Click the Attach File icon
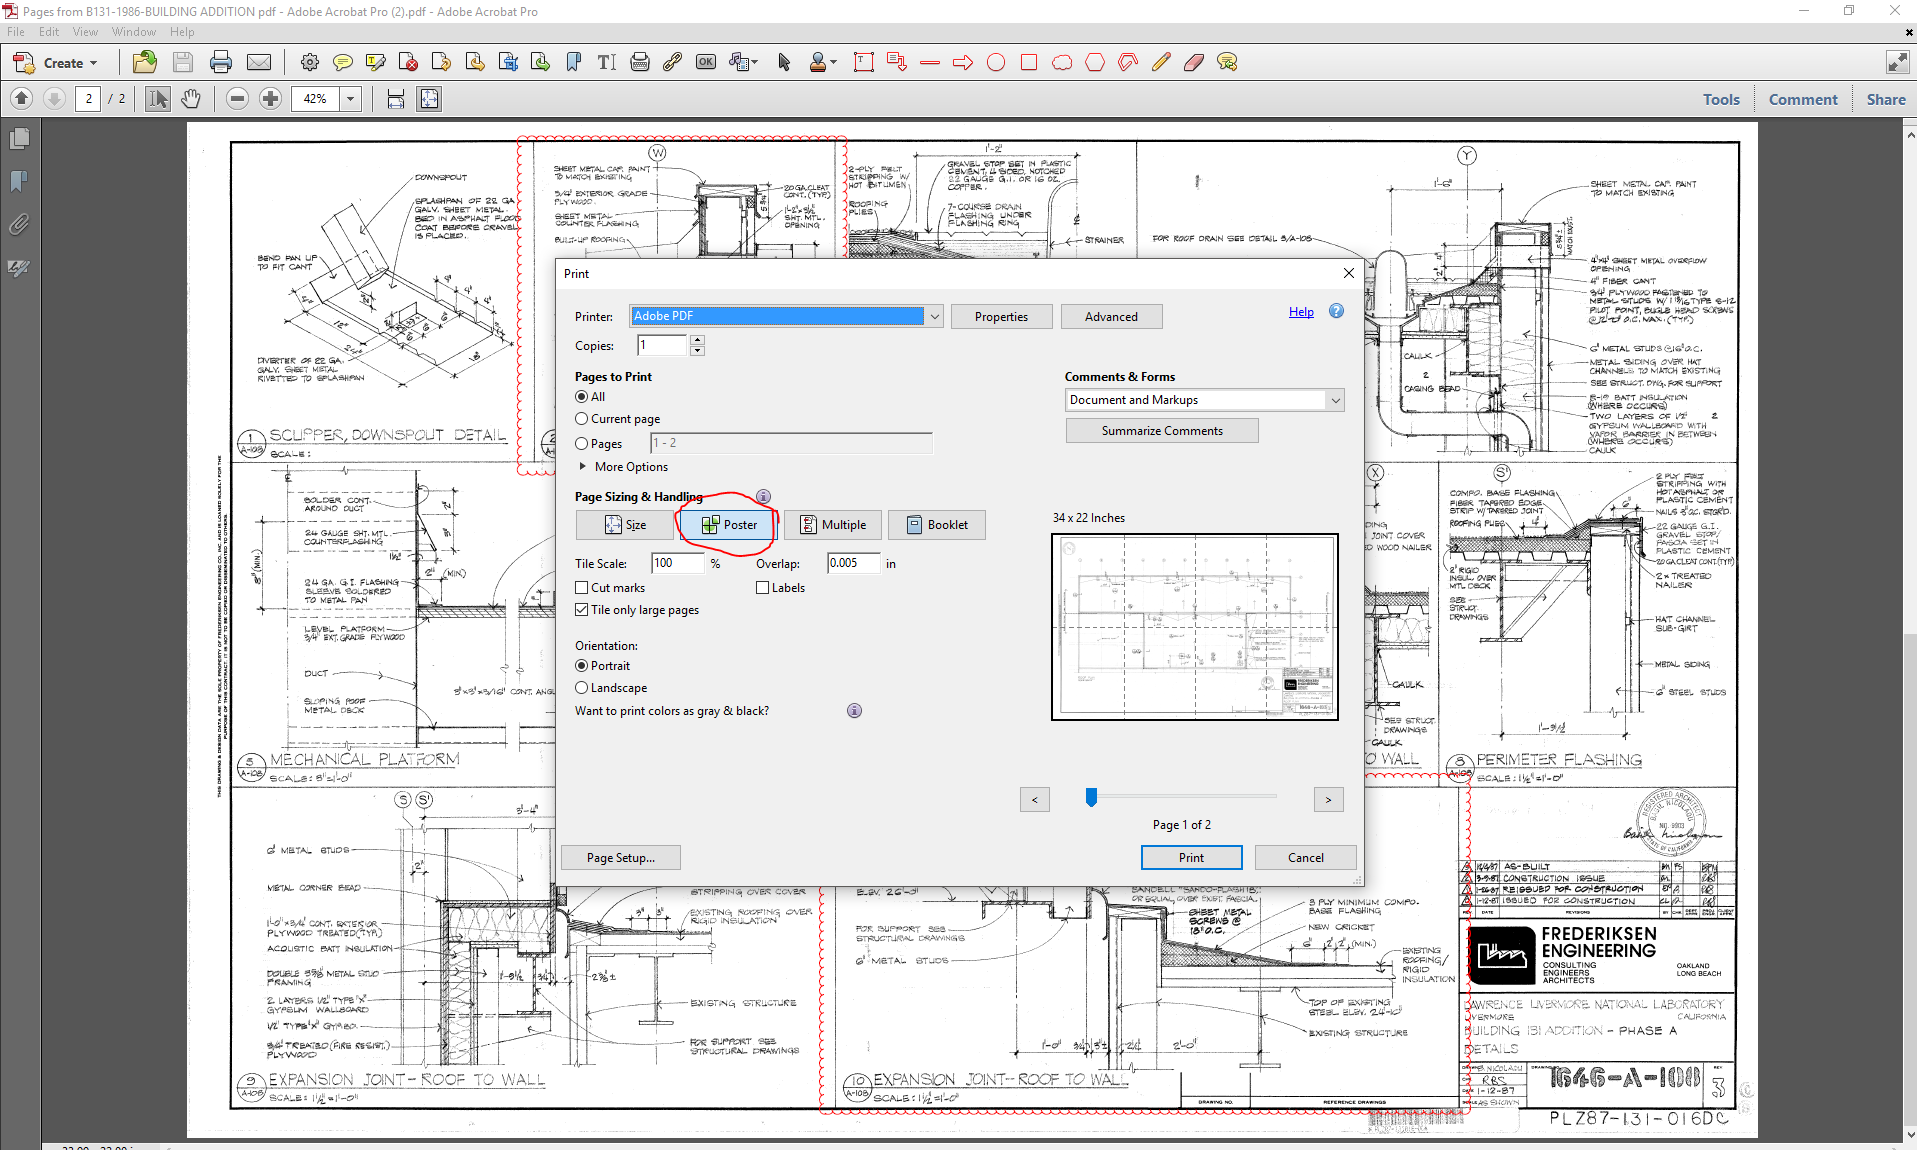 click(x=18, y=224)
